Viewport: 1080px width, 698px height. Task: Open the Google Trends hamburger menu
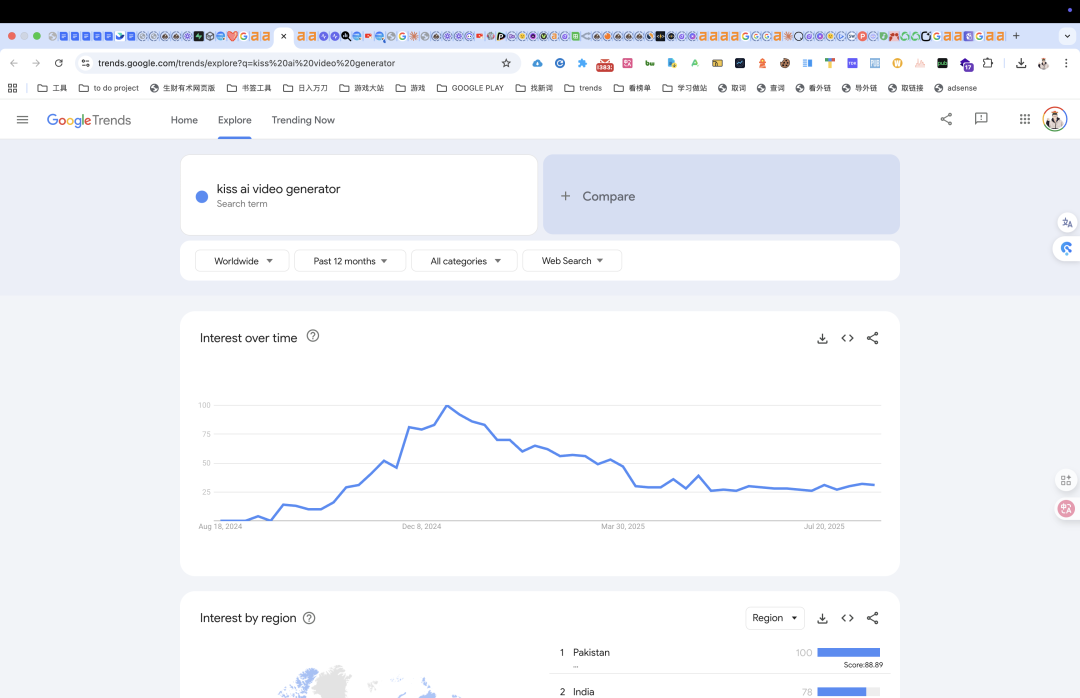pos(22,120)
